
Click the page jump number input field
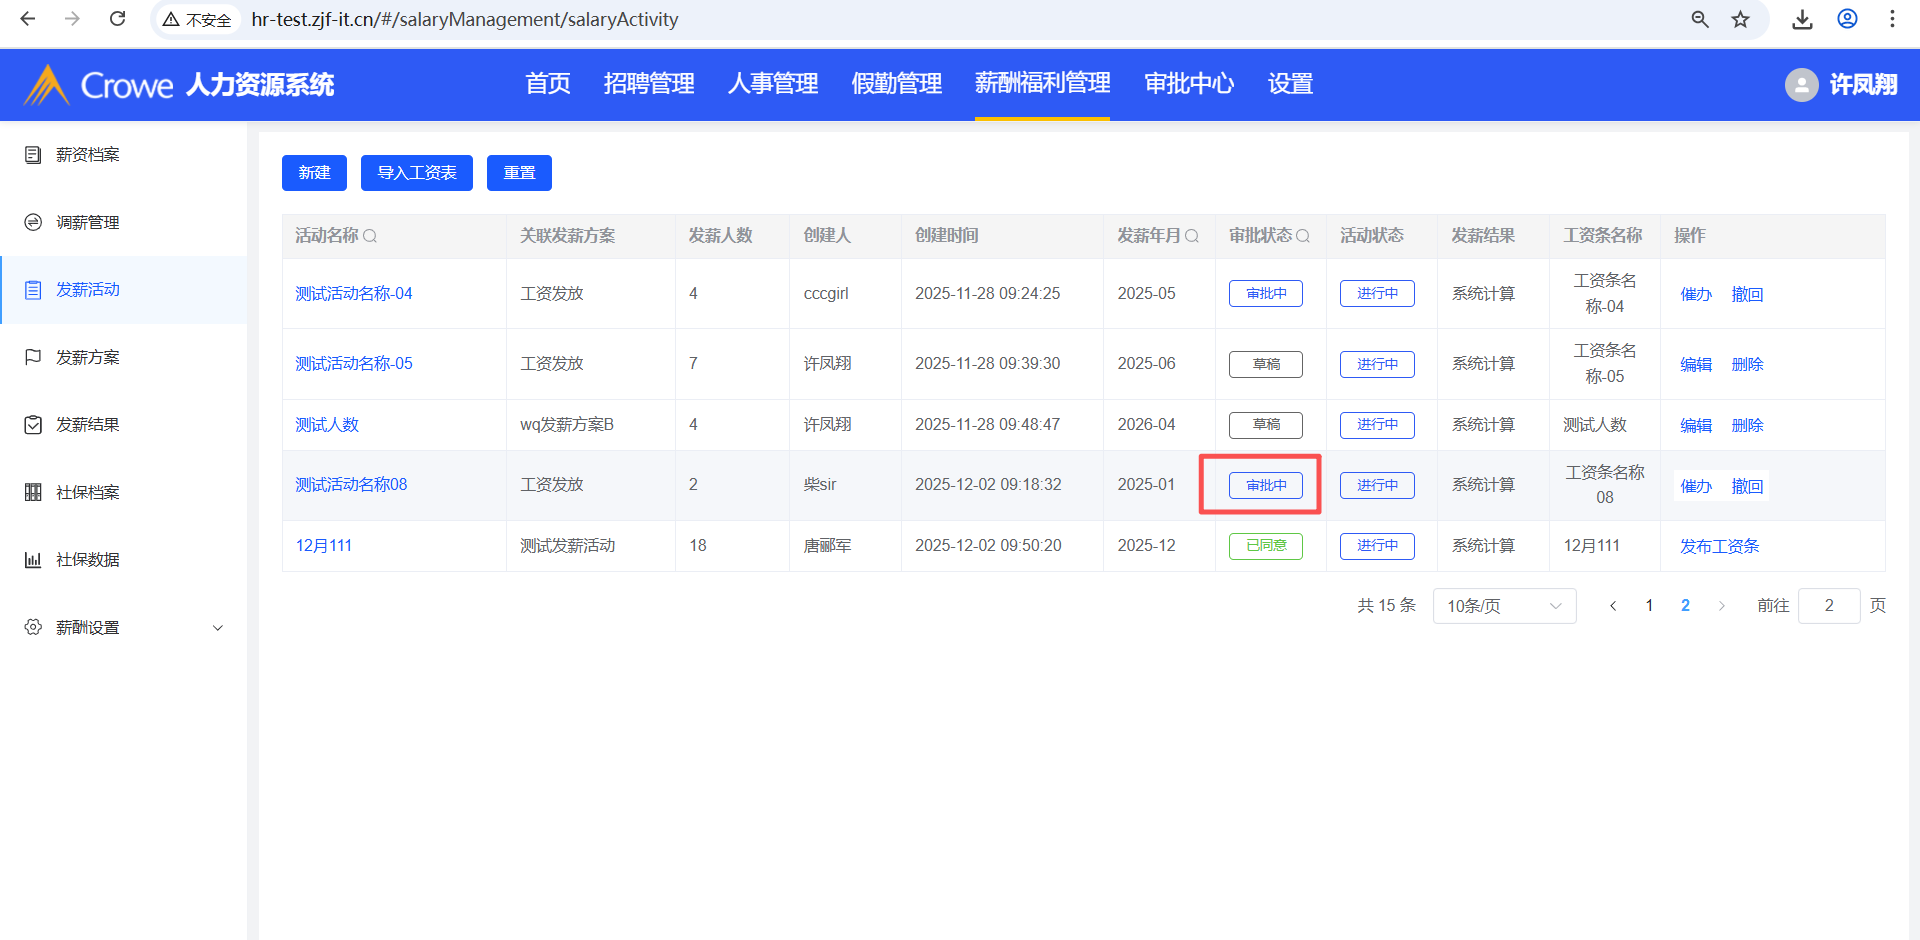point(1828,606)
